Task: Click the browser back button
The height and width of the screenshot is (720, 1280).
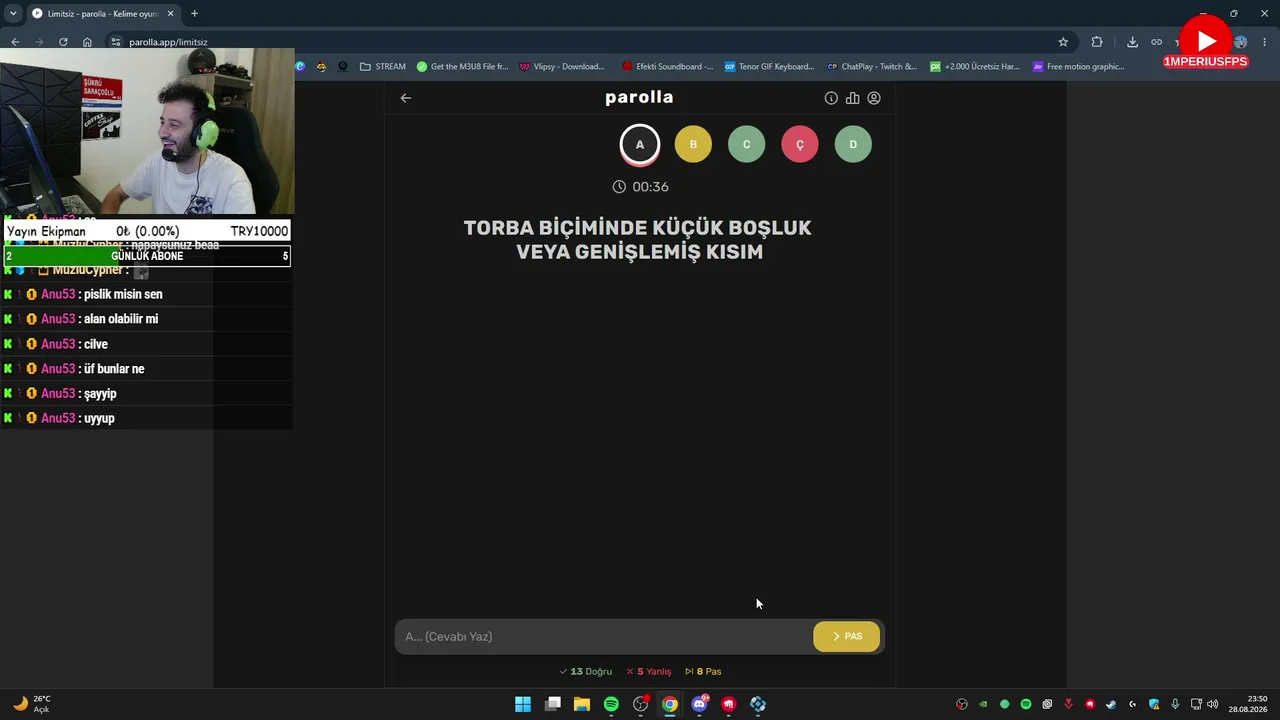Action: point(15,42)
